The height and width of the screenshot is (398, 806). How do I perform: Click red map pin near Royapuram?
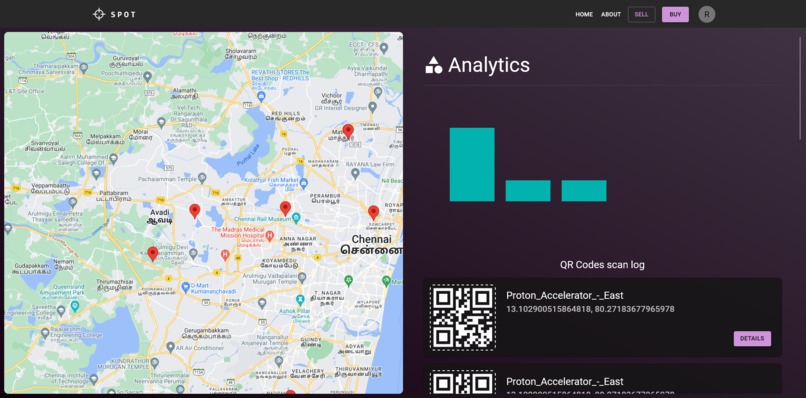374,213
